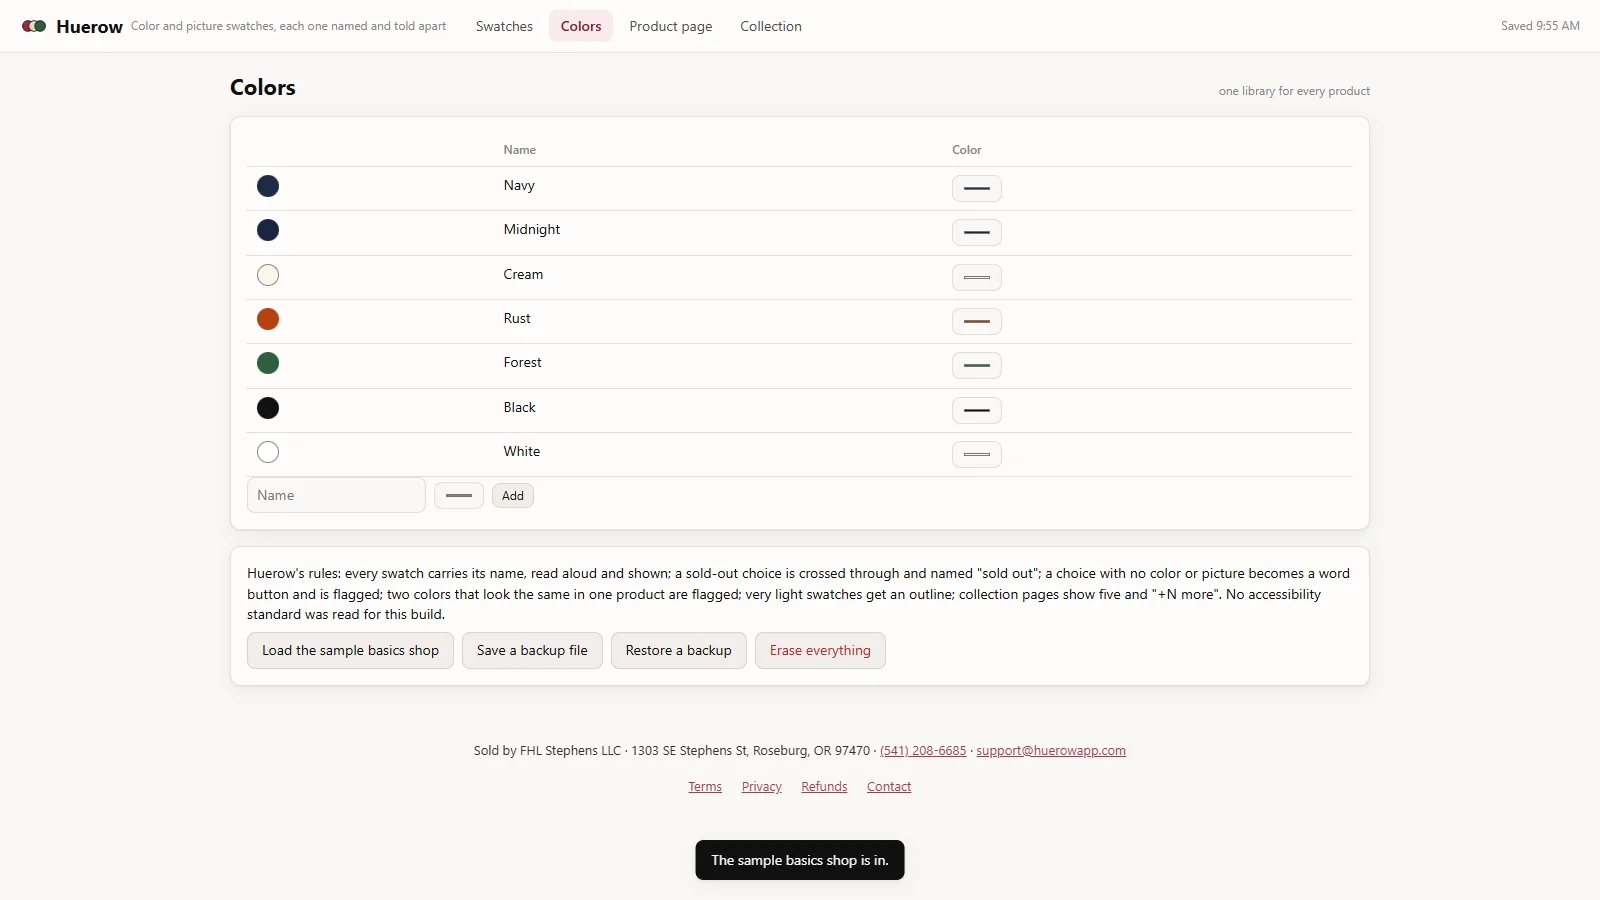1600x900 pixels.
Task: Click Save a backup file
Action: (532, 650)
